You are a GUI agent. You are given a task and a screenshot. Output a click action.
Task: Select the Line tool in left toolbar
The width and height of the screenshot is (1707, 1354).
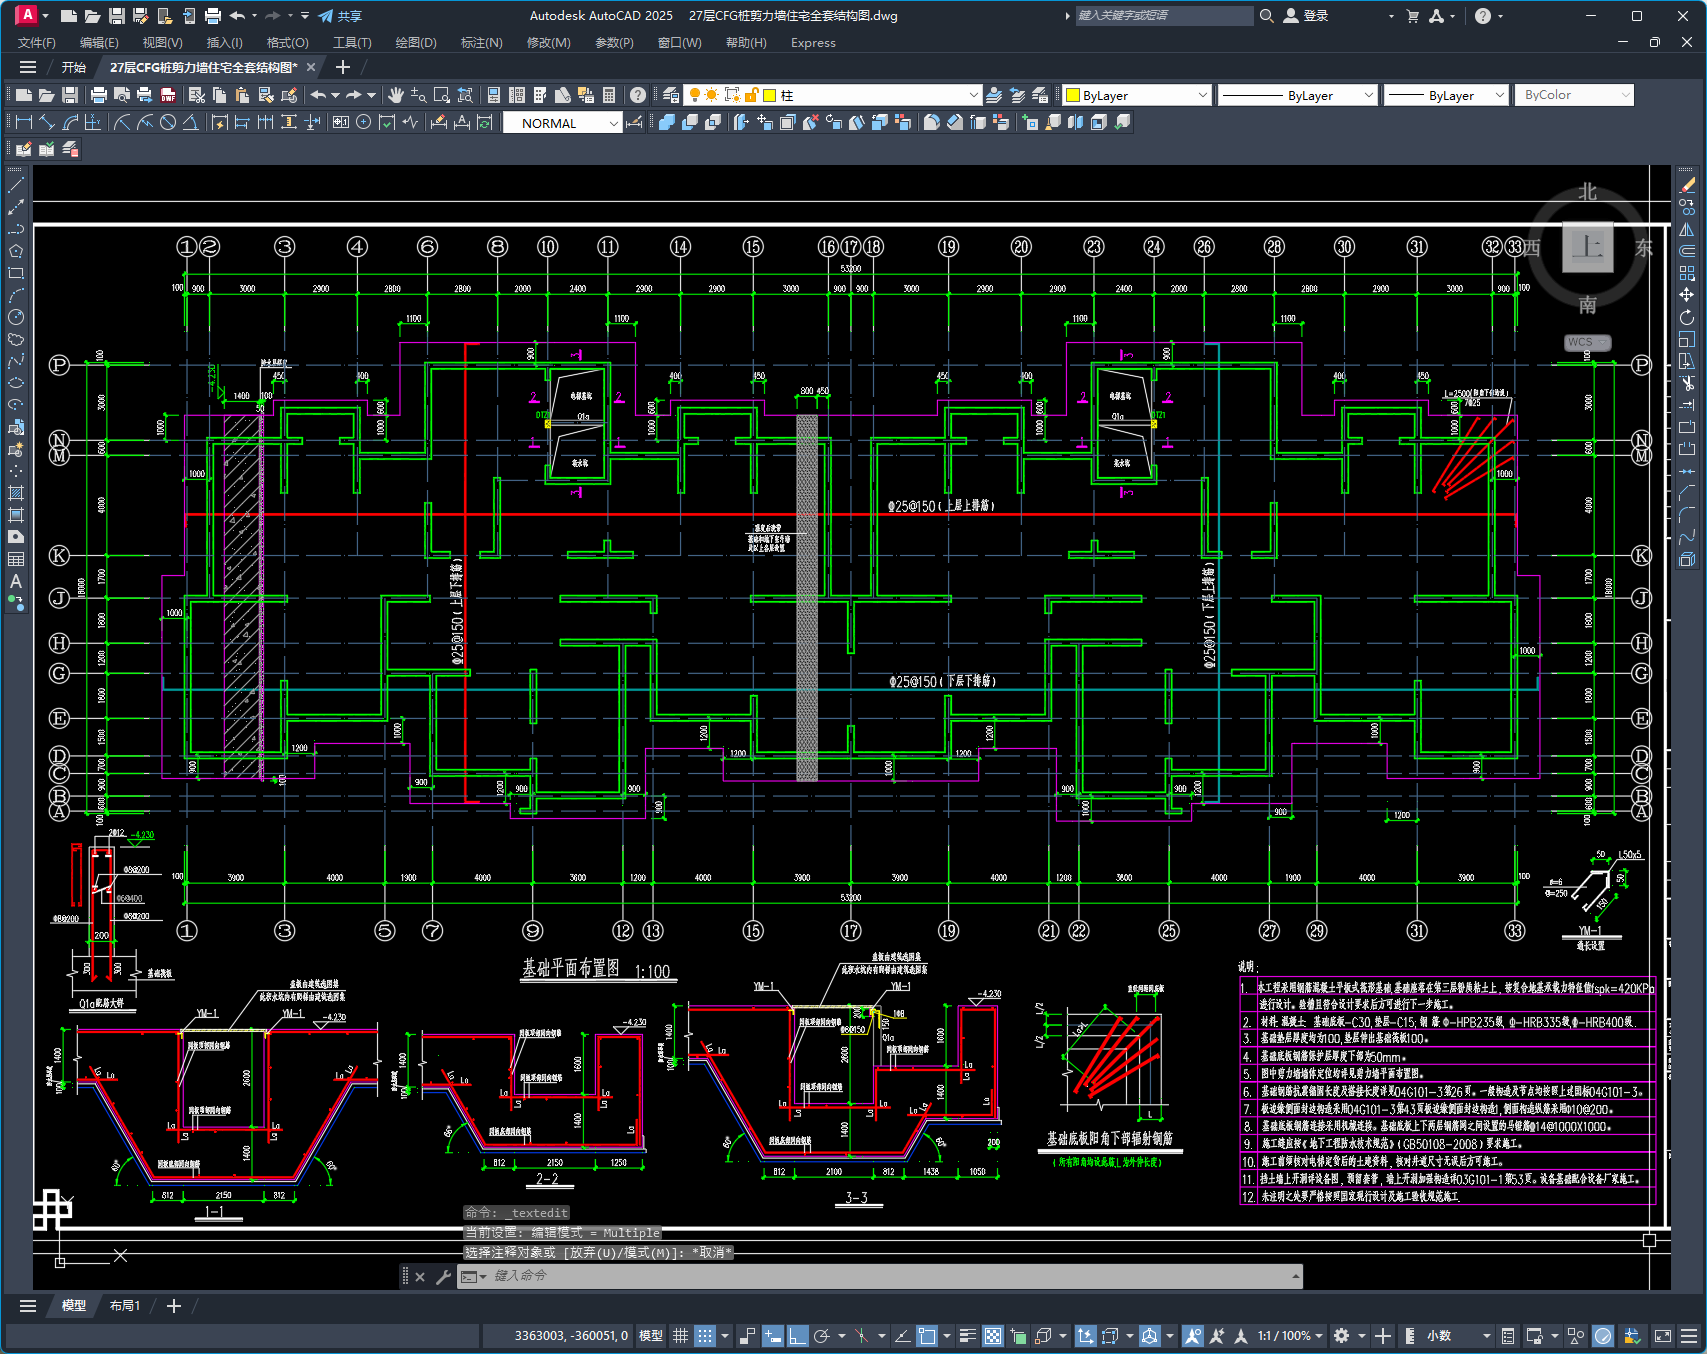16,185
